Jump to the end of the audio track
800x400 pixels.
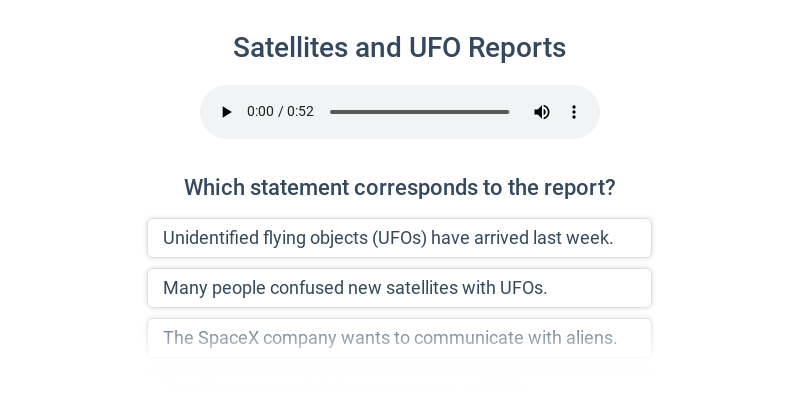[508, 112]
